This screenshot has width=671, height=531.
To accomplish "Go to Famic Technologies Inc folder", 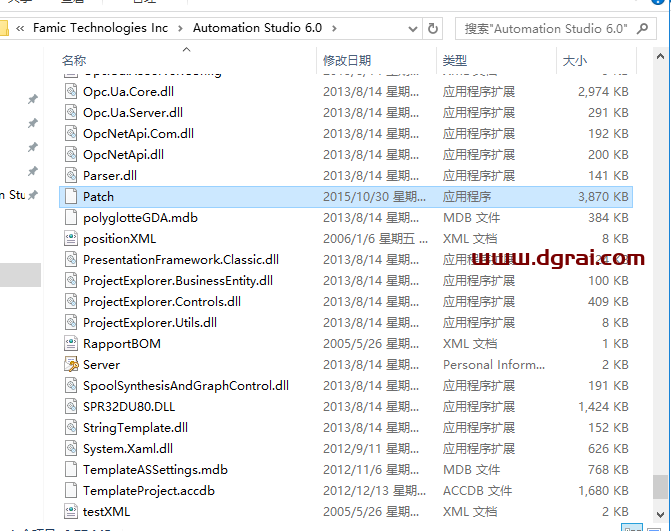I will (x=101, y=28).
